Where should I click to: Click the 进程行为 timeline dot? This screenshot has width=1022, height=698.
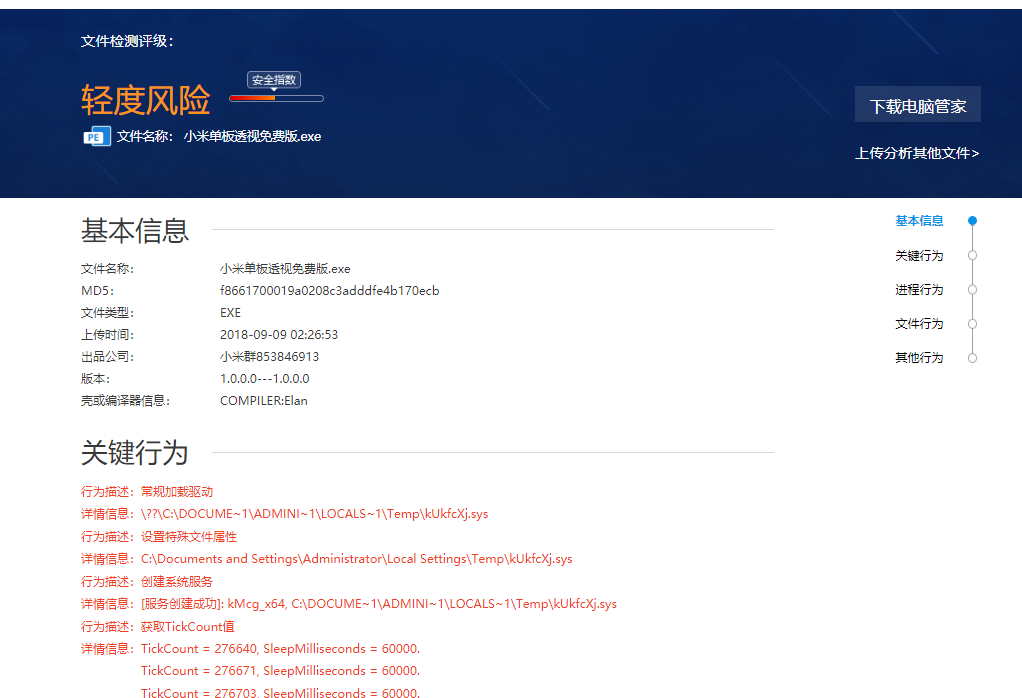[x=972, y=290]
